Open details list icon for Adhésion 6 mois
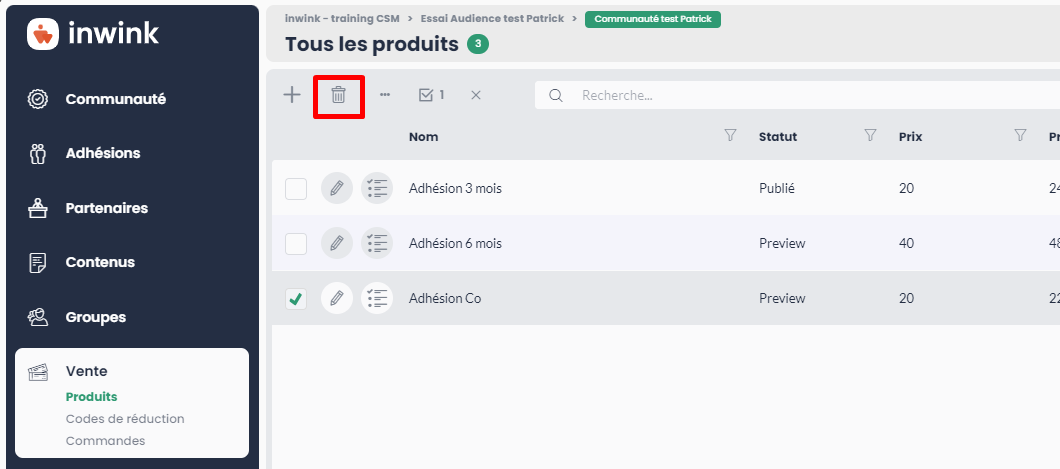1060x469 pixels. (x=377, y=243)
